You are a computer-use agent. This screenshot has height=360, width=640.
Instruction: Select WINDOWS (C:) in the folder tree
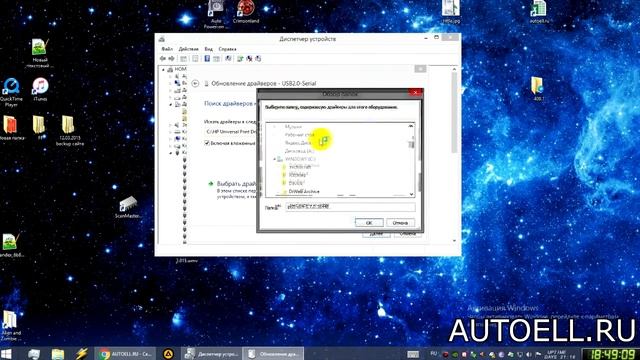click(x=300, y=159)
